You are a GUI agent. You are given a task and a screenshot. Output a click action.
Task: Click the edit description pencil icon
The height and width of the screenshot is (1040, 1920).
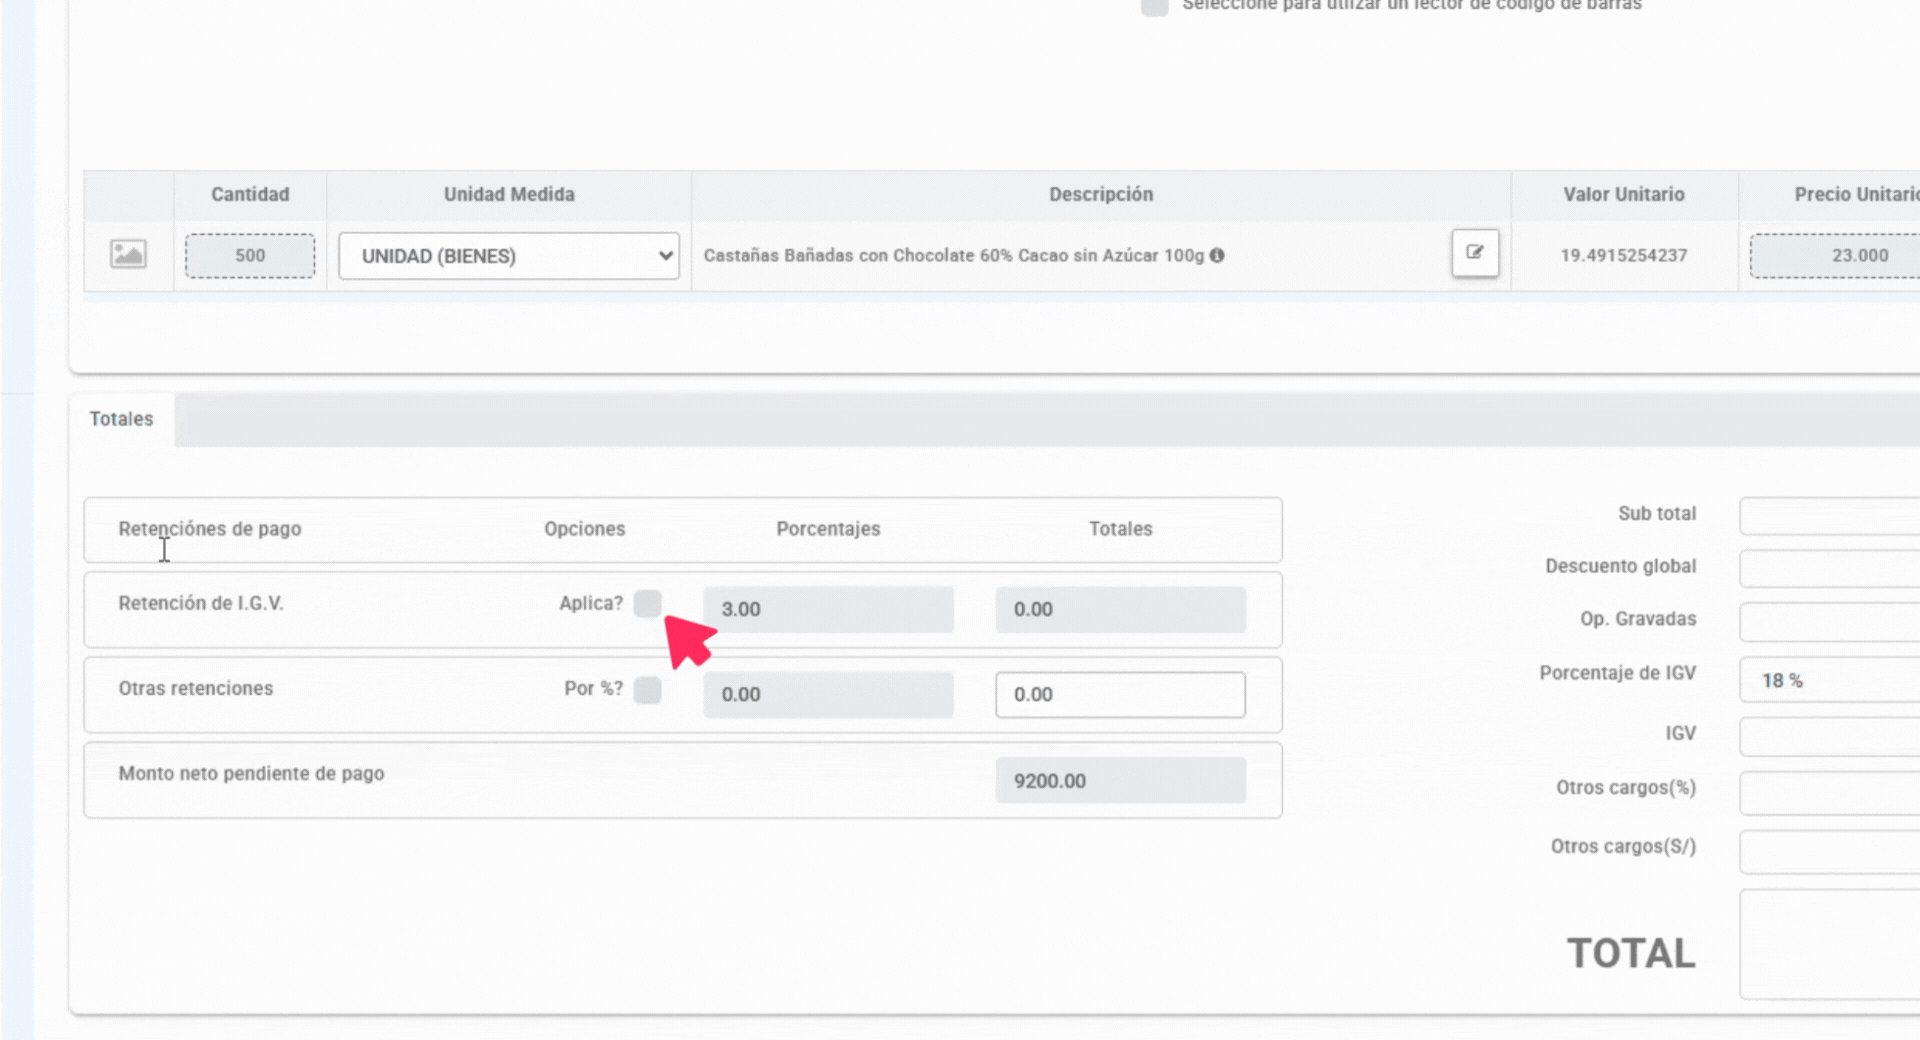pos(1474,253)
